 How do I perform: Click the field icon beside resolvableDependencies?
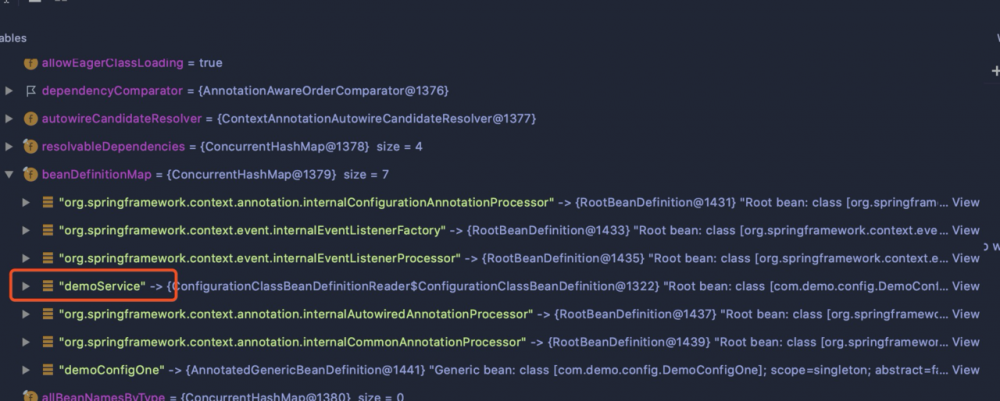coord(30,147)
